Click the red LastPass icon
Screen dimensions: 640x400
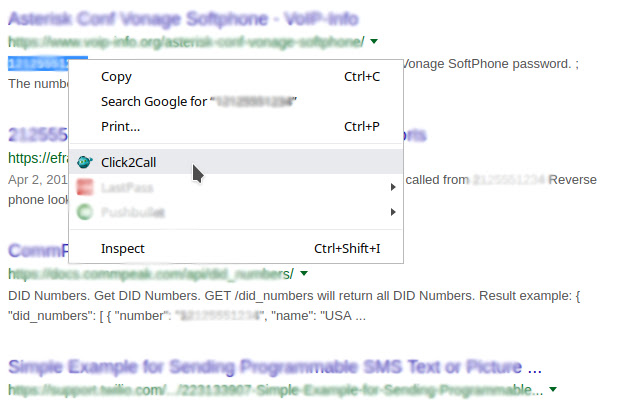point(85,187)
